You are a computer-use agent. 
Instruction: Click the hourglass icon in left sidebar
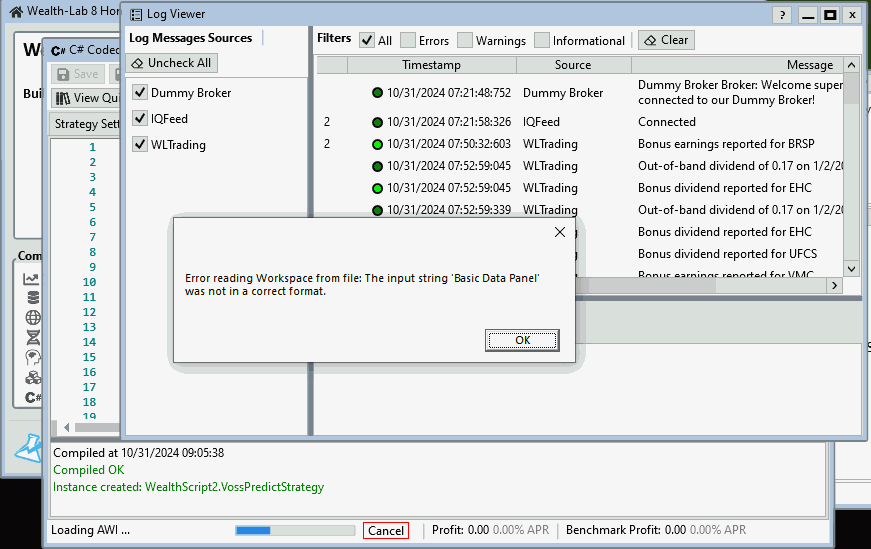click(32, 337)
